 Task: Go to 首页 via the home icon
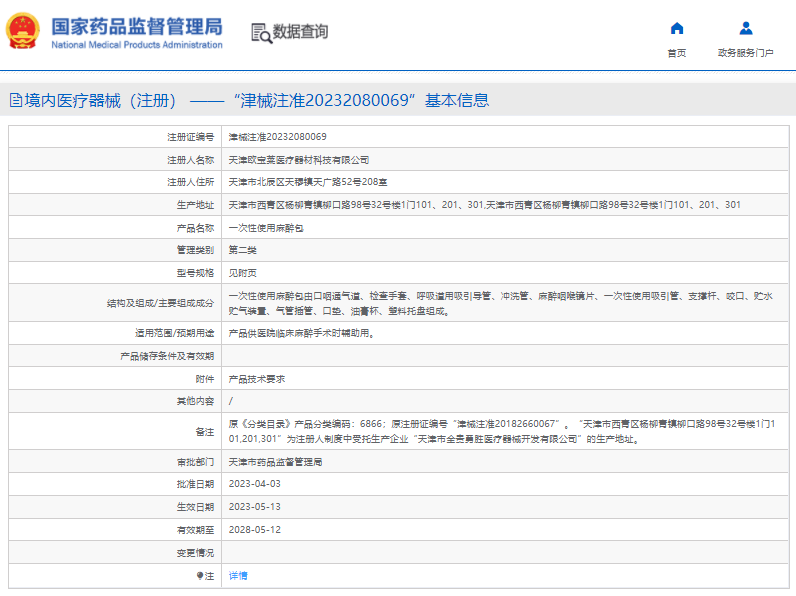(x=677, y=28)
